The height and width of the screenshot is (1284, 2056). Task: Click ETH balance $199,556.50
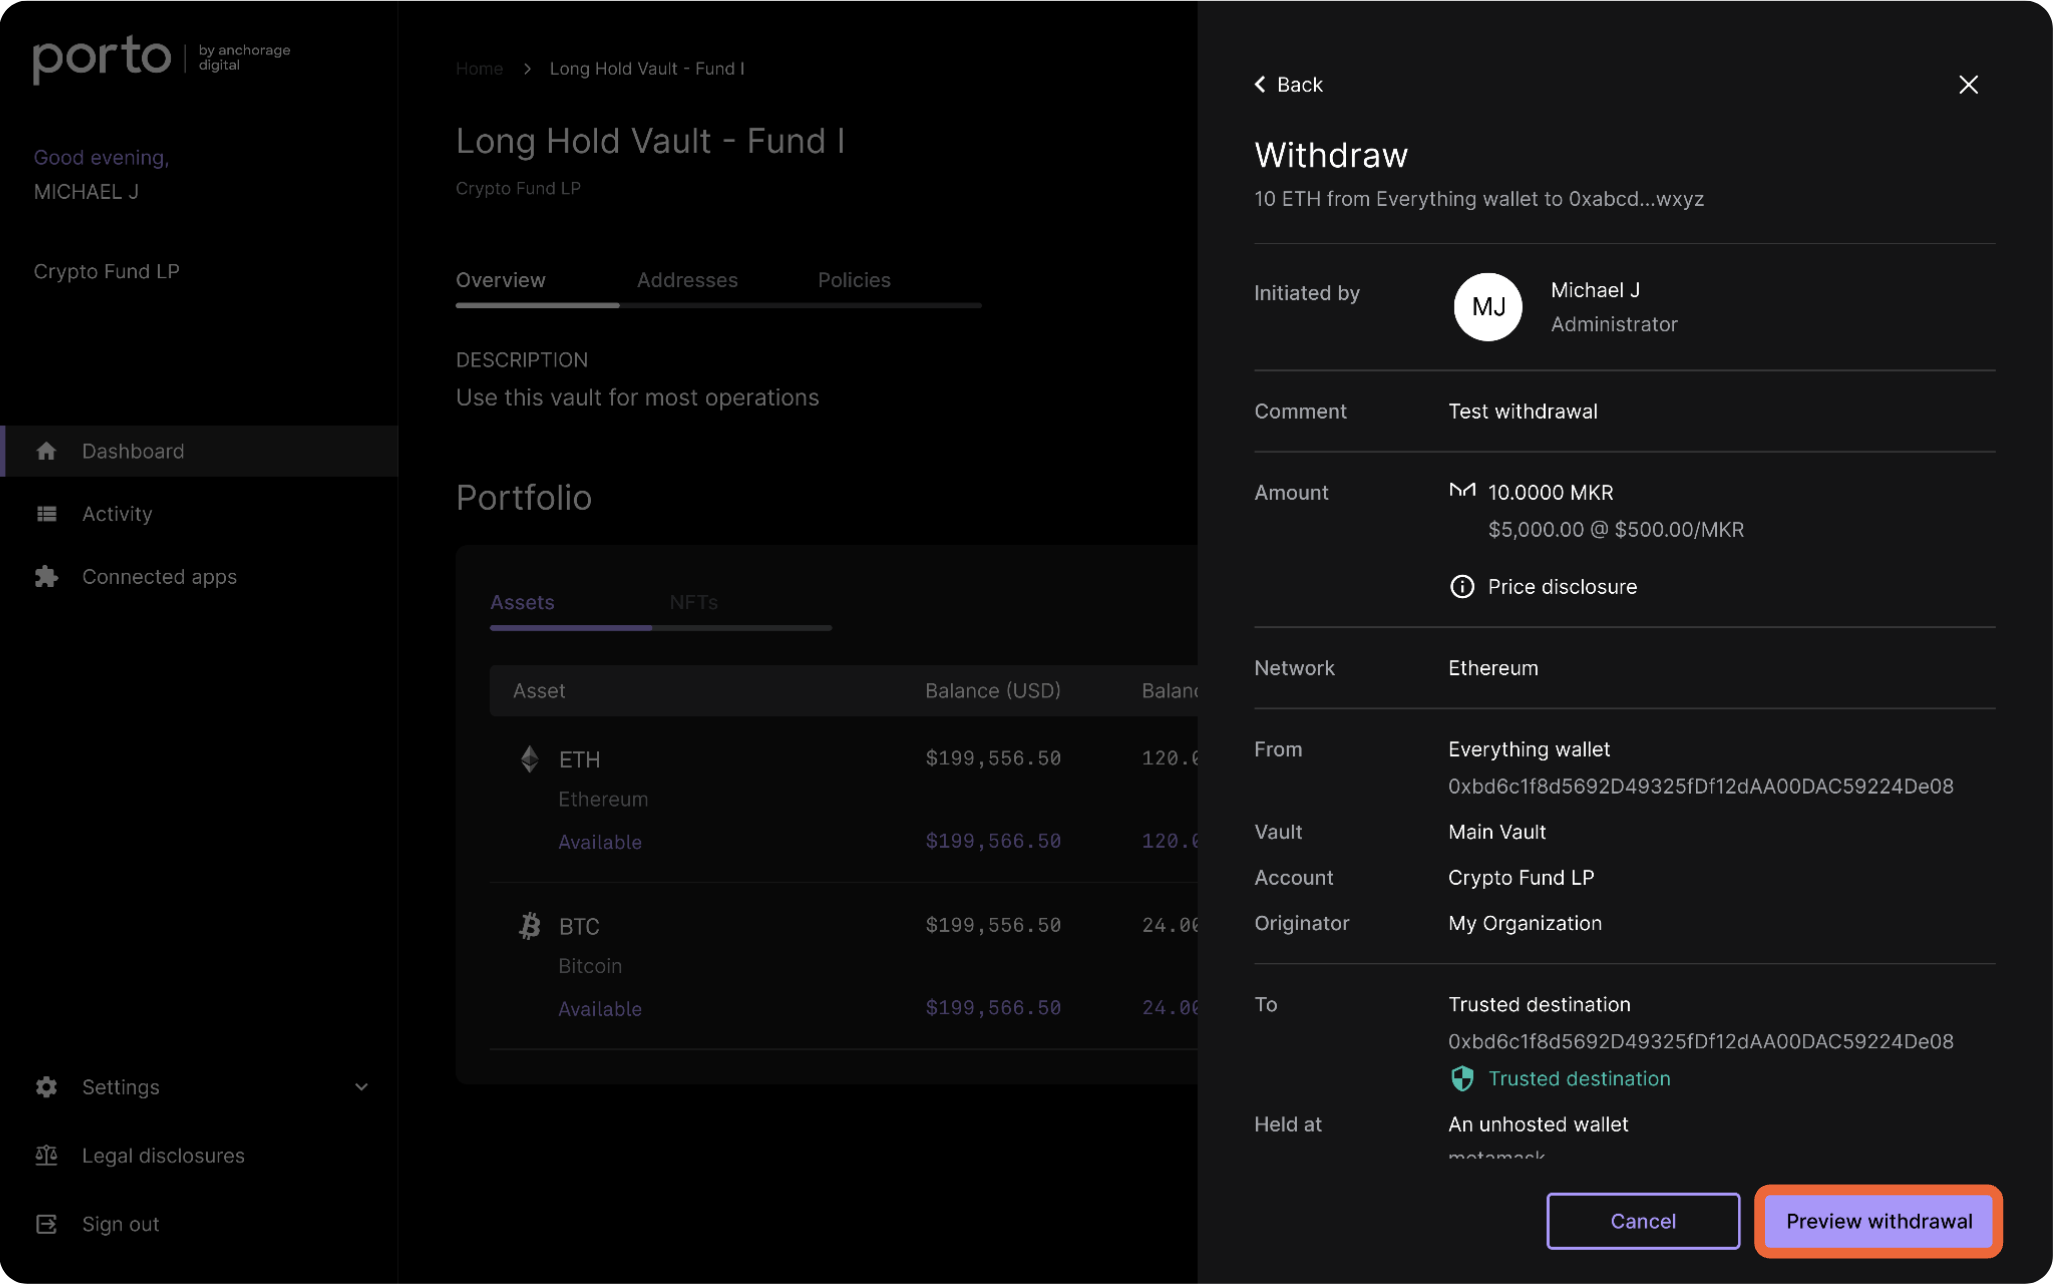point(993,759)
